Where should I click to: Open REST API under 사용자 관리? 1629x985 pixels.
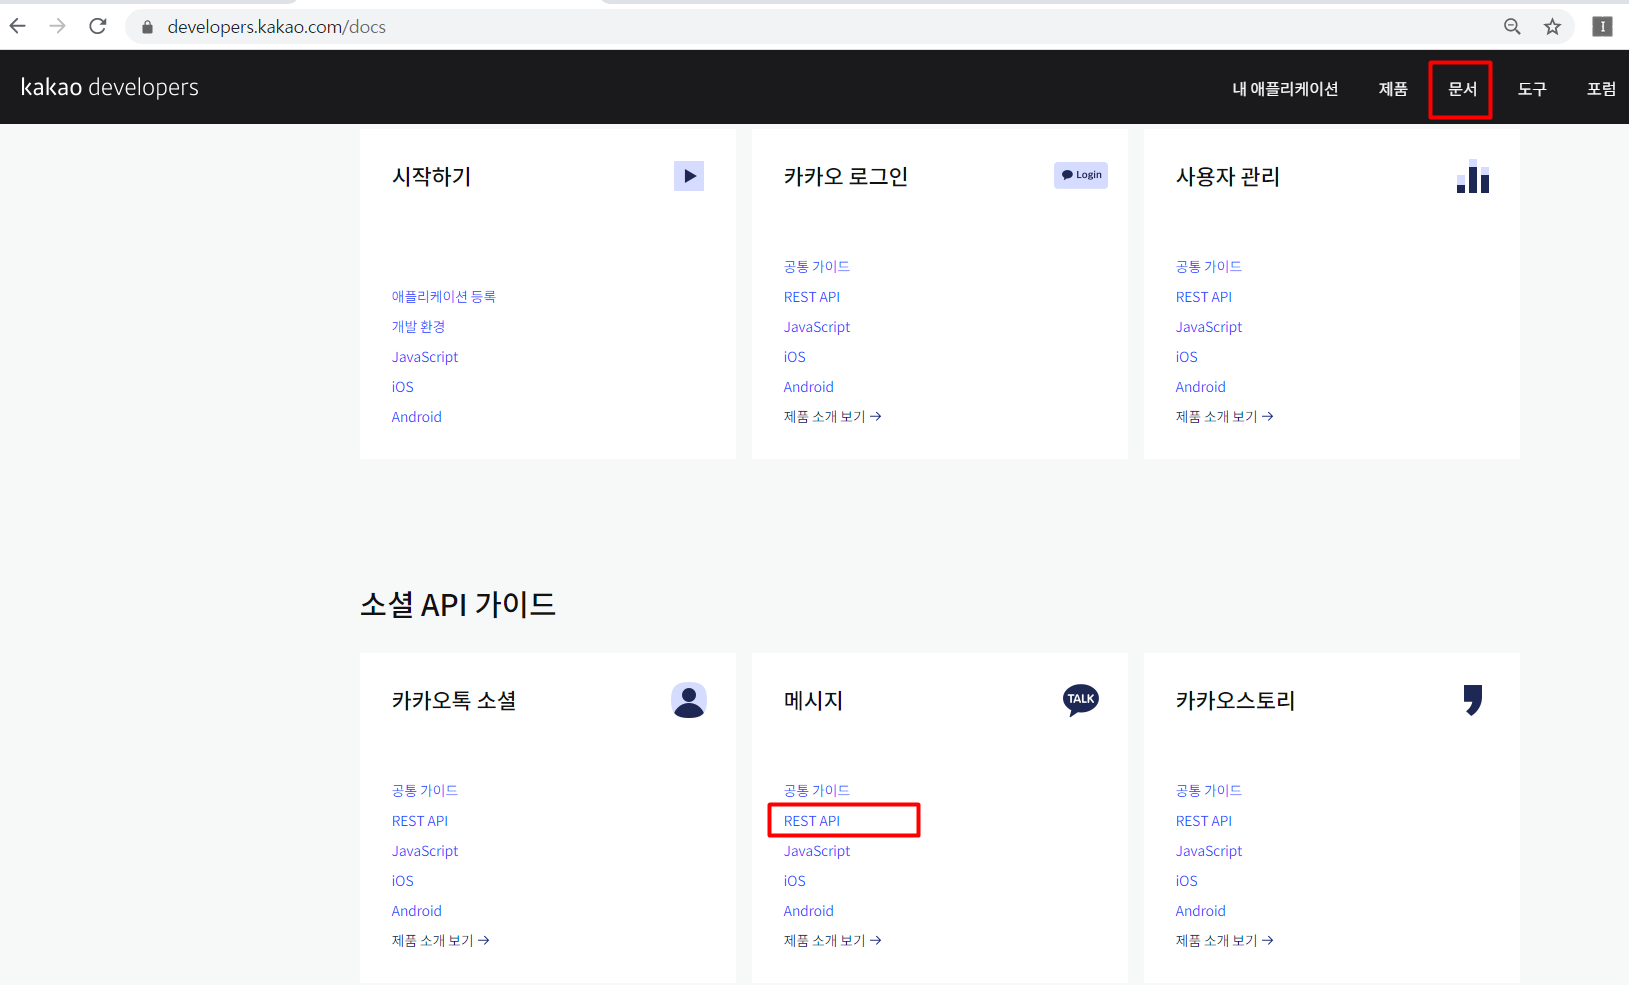coord(1204,297)
